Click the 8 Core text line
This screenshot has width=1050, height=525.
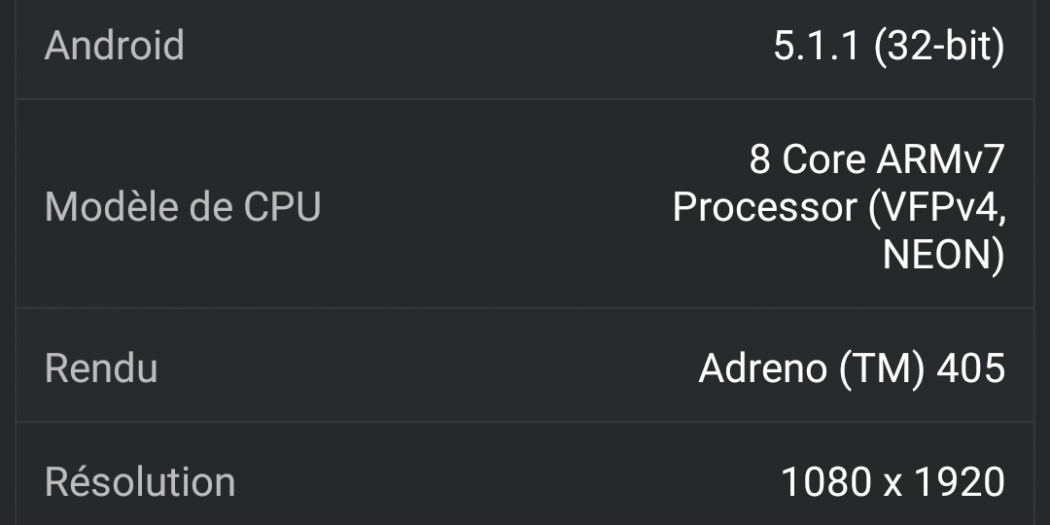click(x=875, y=158)
